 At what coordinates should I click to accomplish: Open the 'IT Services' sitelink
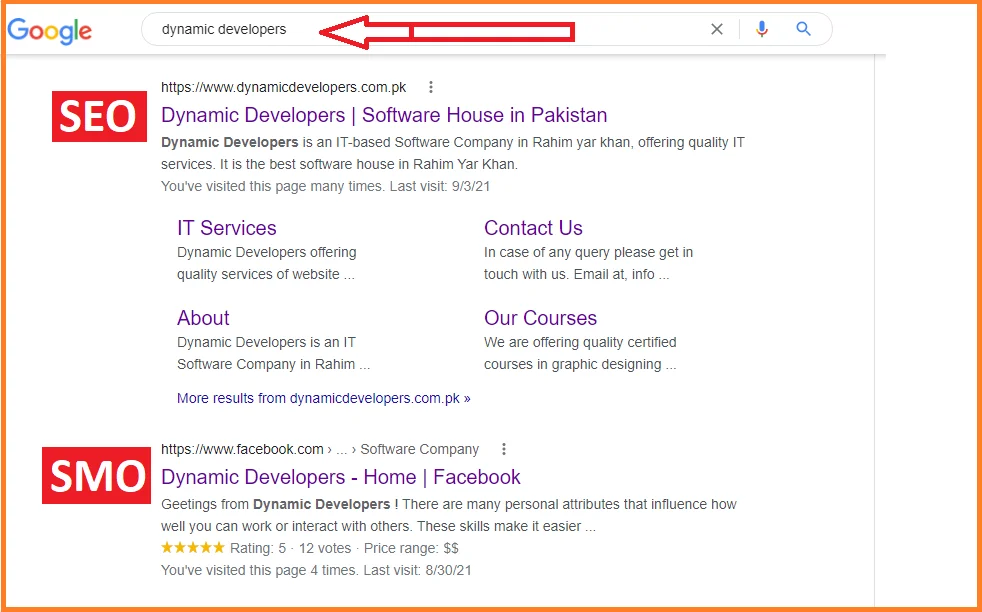click(227, 228)
